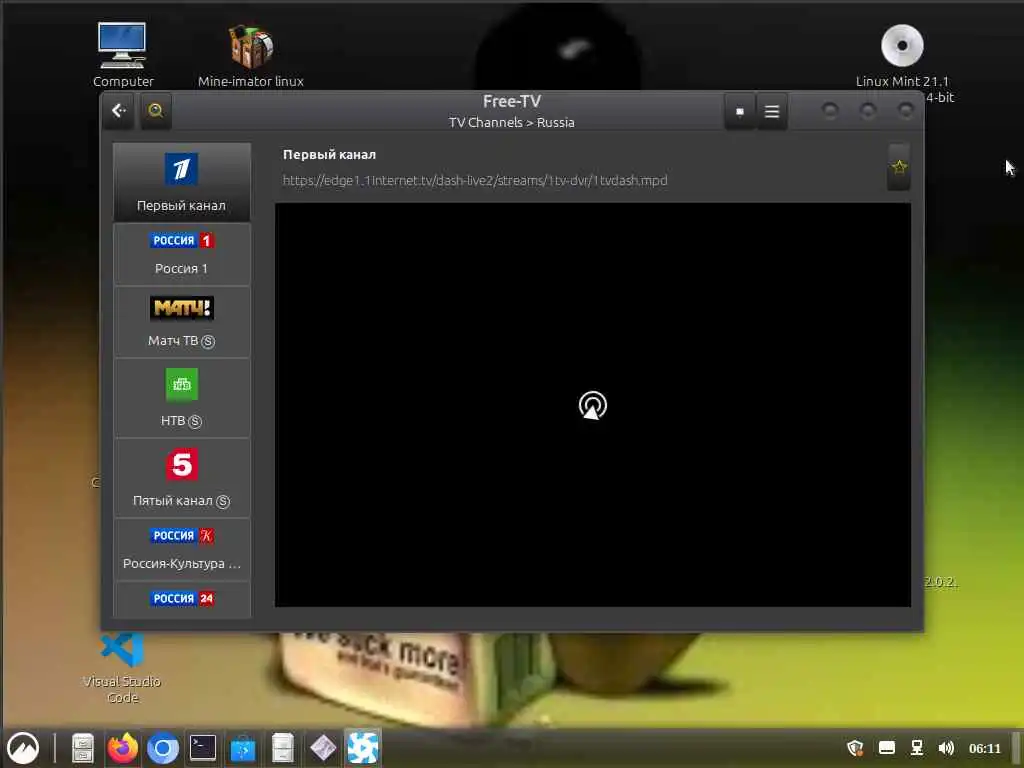Click the casting icon in video area
Viewport: 1024px width, 768px height.
pyautogui.click(x=593, y=406)
